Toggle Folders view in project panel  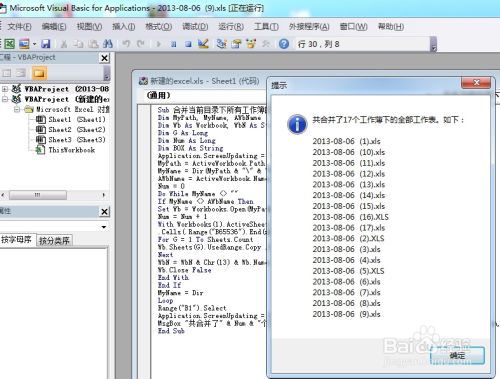pyautogui.click(x=39, y=73)
